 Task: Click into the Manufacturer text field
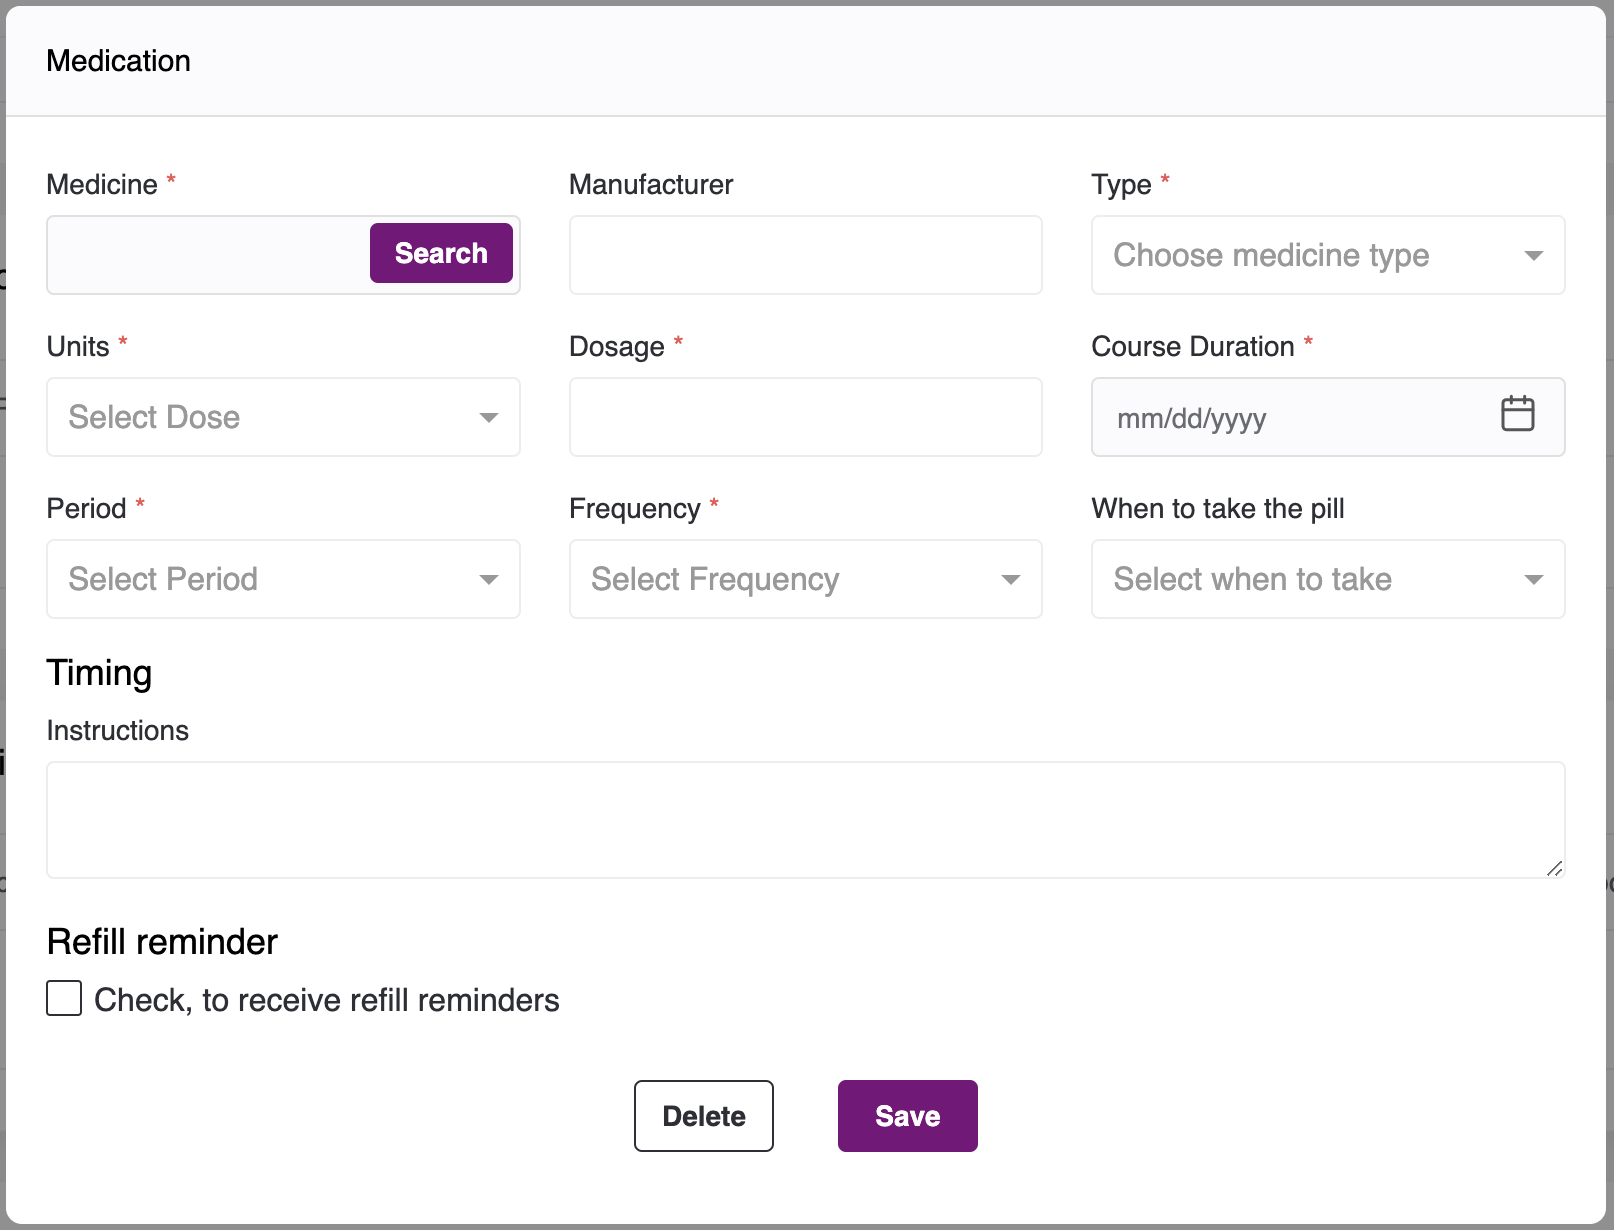click(805, 255)
